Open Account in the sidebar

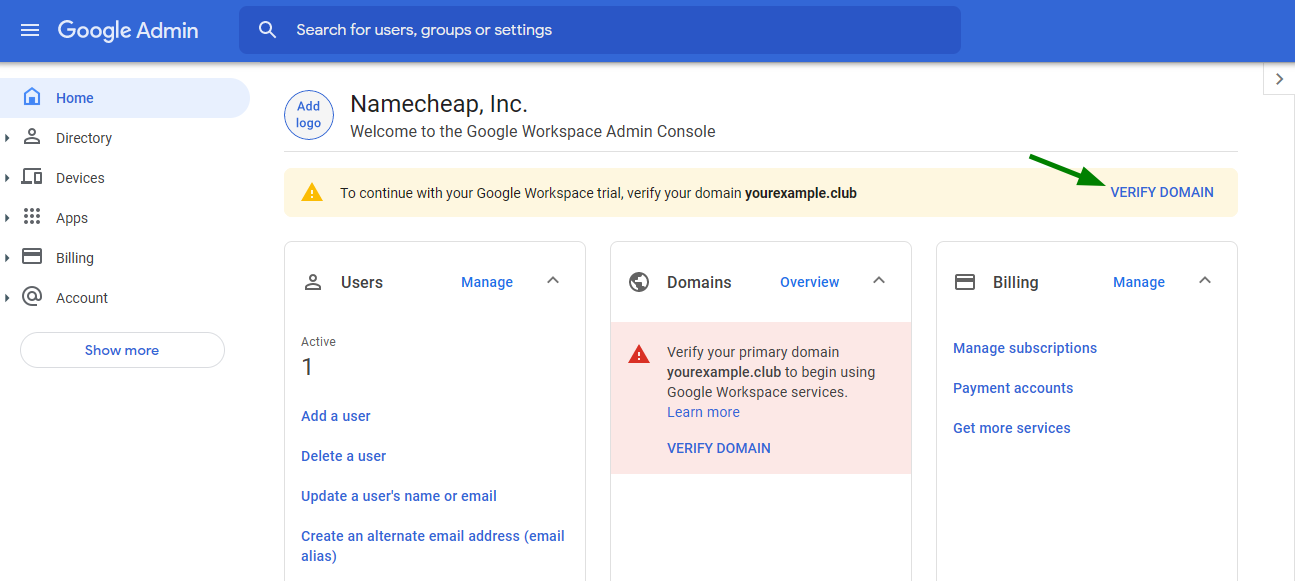click(x=82, y=298)
